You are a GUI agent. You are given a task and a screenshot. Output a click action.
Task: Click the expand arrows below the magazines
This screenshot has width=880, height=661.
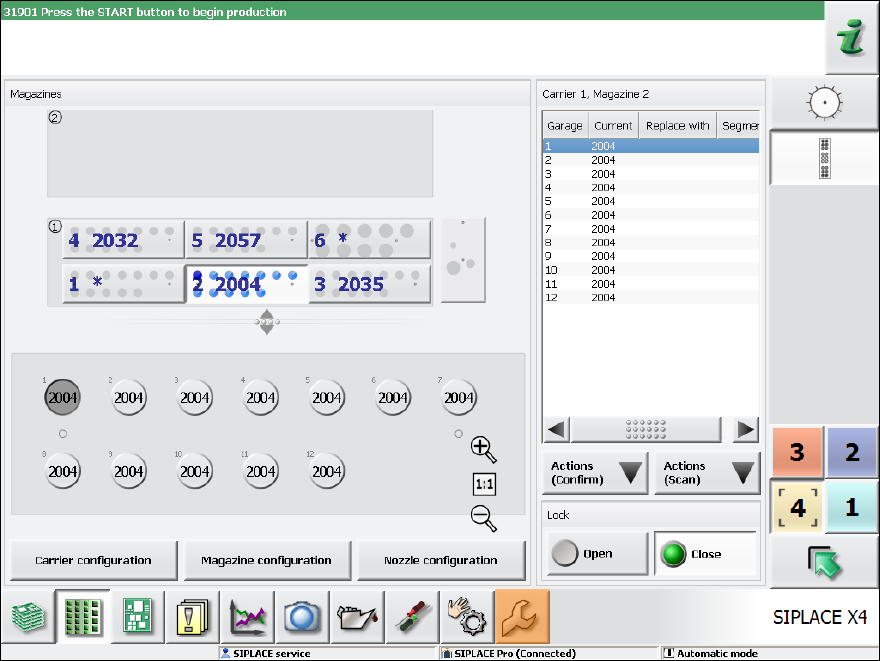(x=266, y=322)
